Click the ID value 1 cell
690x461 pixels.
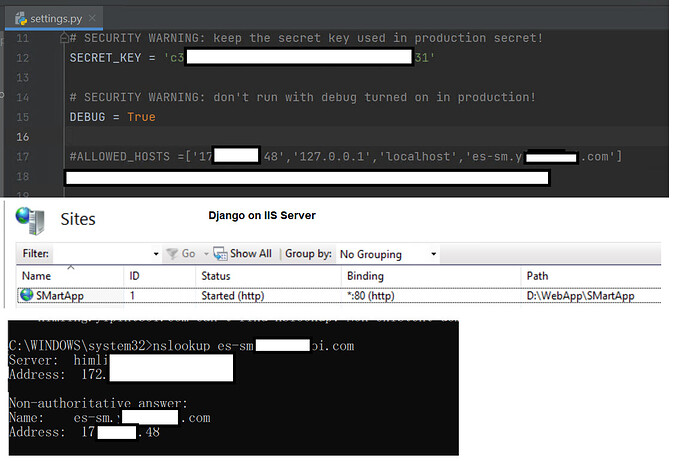[x=132, y=296]
